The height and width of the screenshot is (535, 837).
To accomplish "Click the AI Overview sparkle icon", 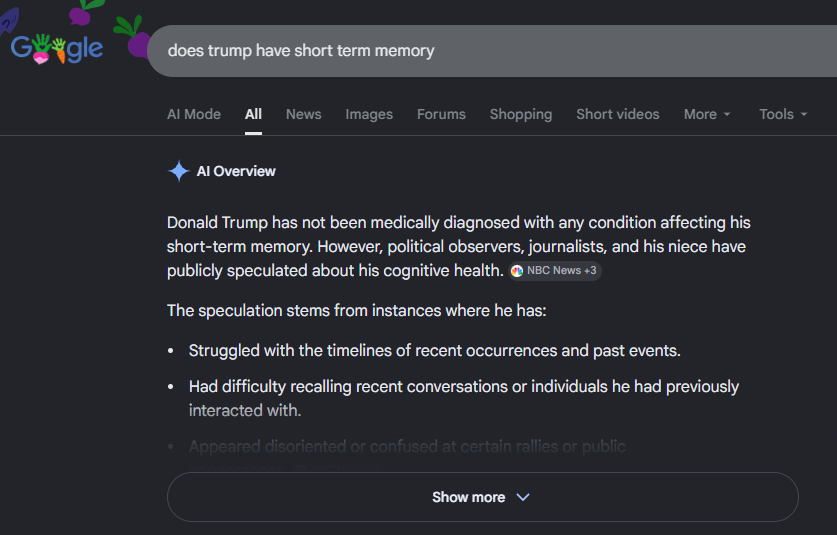I will (179, 171).
